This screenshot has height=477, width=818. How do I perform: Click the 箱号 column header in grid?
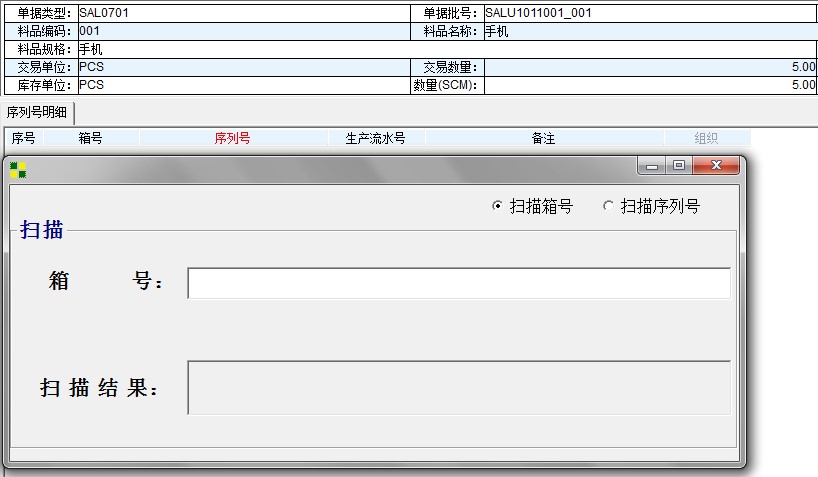[90, 138]
